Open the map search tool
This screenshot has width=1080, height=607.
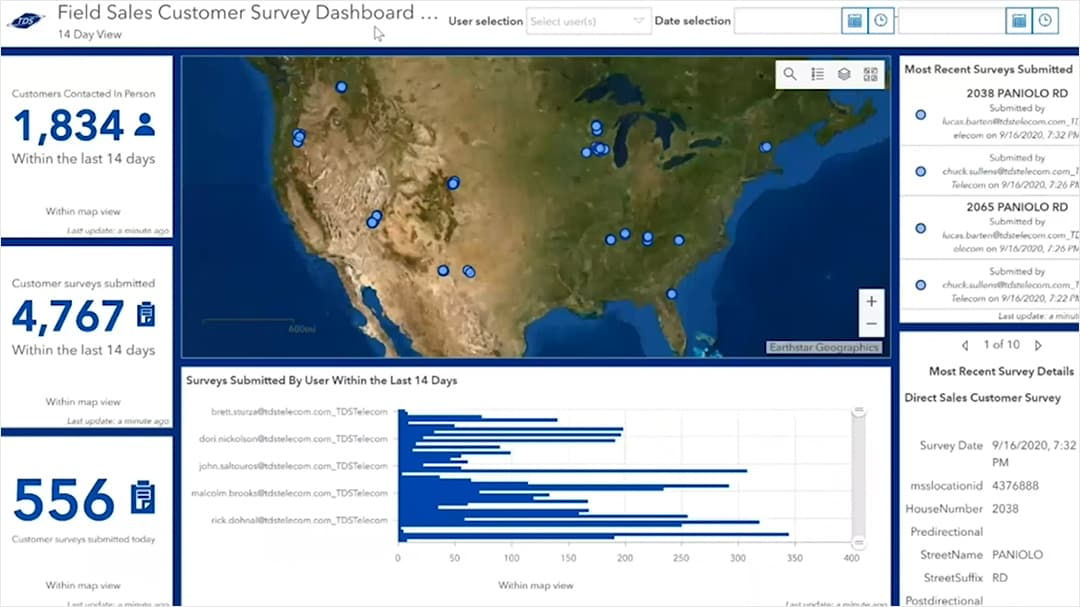coord(792,74)
